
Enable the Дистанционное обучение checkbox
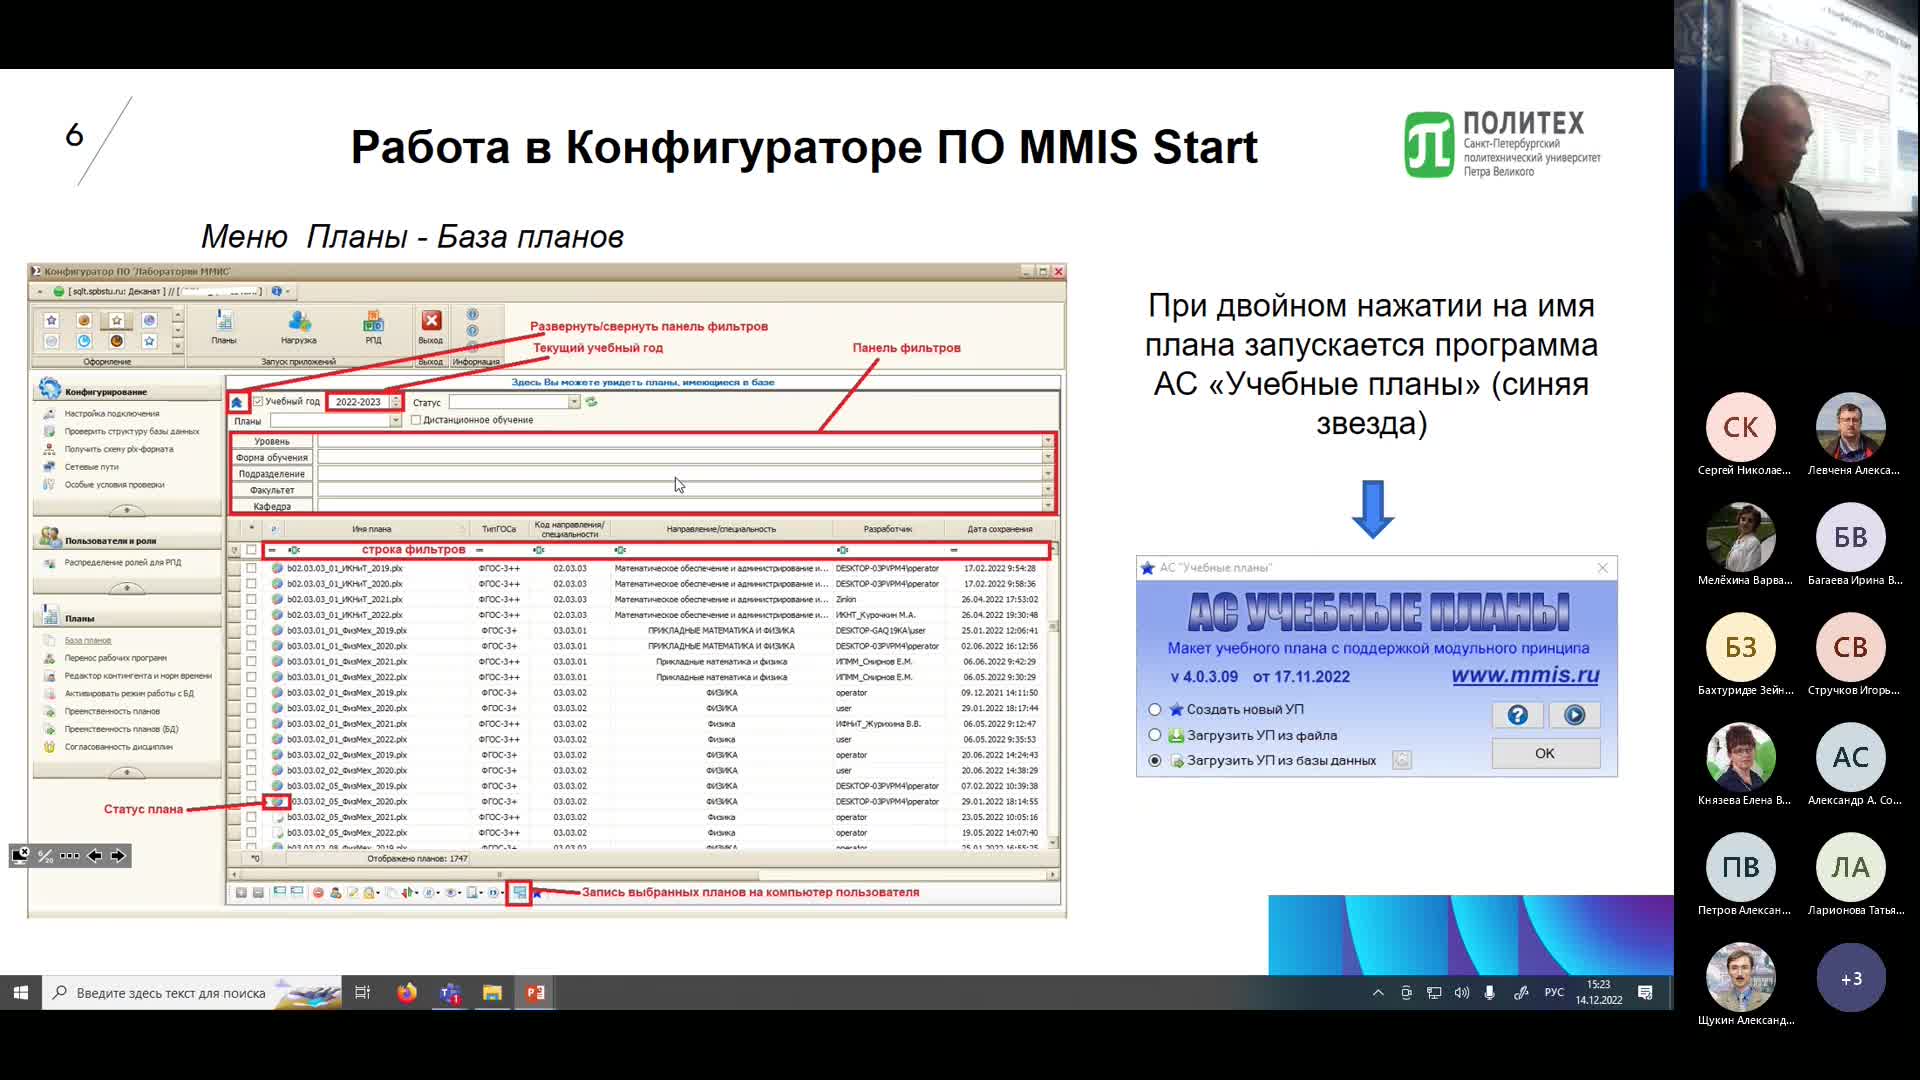click(416, 420)
